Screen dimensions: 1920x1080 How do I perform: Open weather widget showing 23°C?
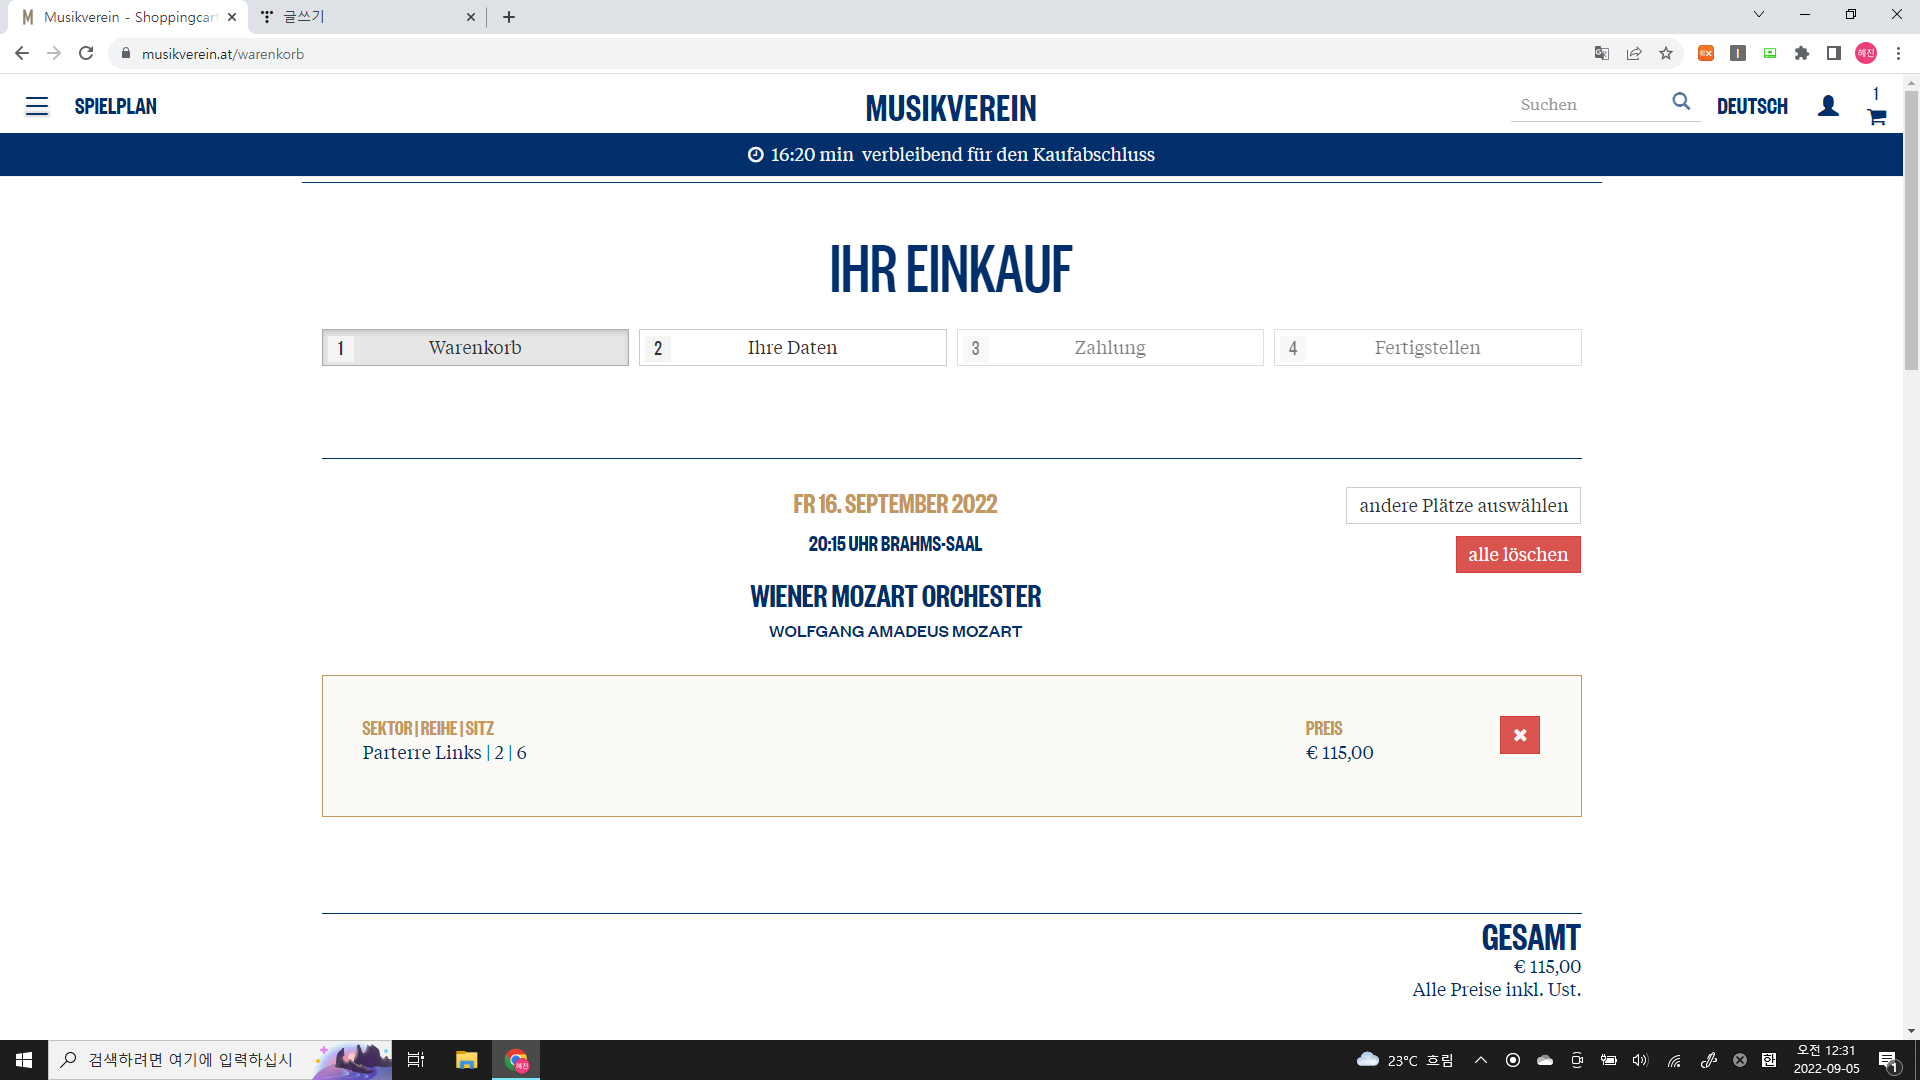click(x=1404, y=1060)
